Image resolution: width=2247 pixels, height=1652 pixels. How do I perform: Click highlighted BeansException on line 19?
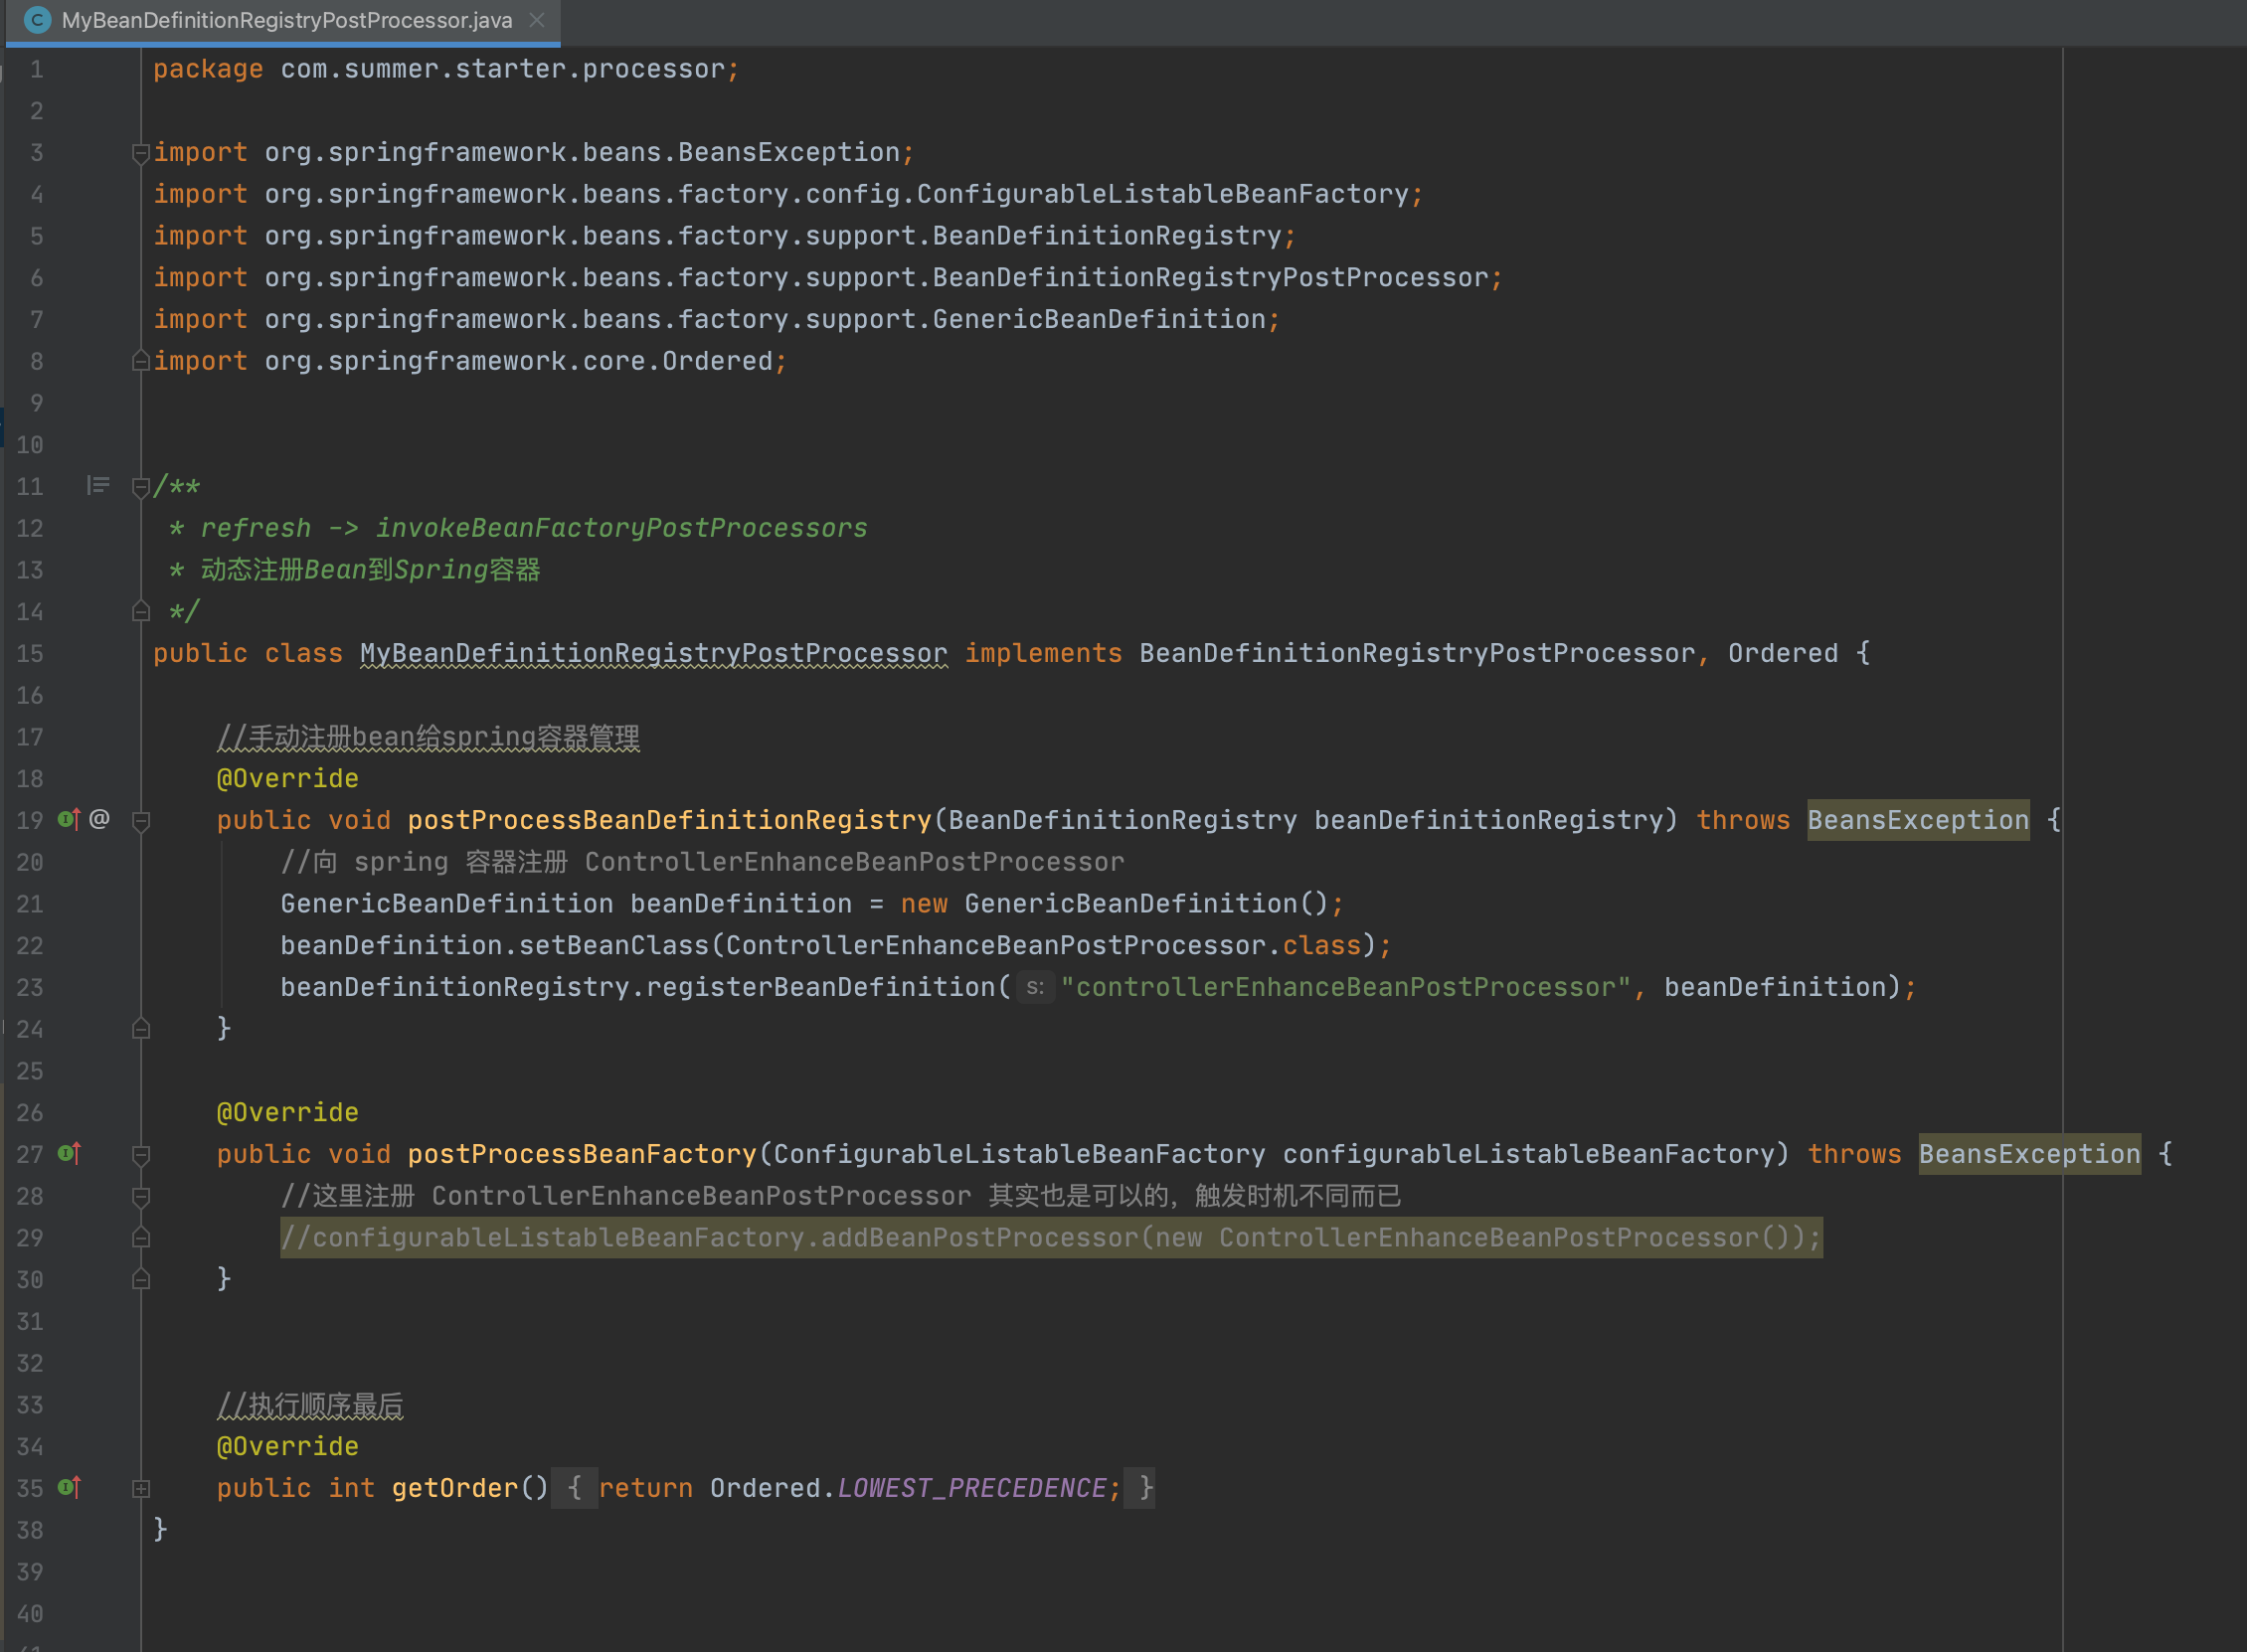pyautogui.click(x=1918, y=821)
